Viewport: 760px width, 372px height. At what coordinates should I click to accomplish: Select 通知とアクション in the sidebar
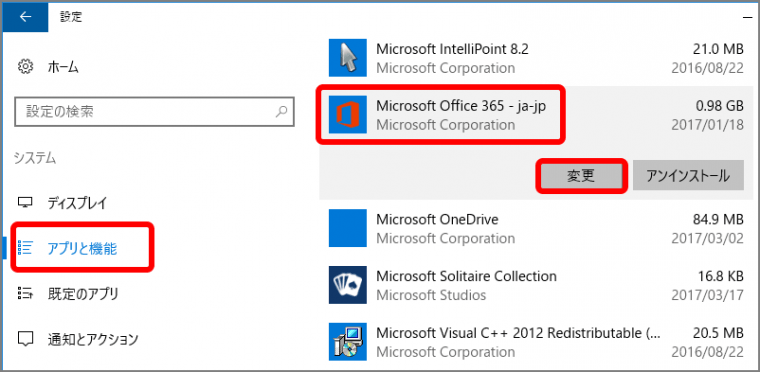point(93,339)
